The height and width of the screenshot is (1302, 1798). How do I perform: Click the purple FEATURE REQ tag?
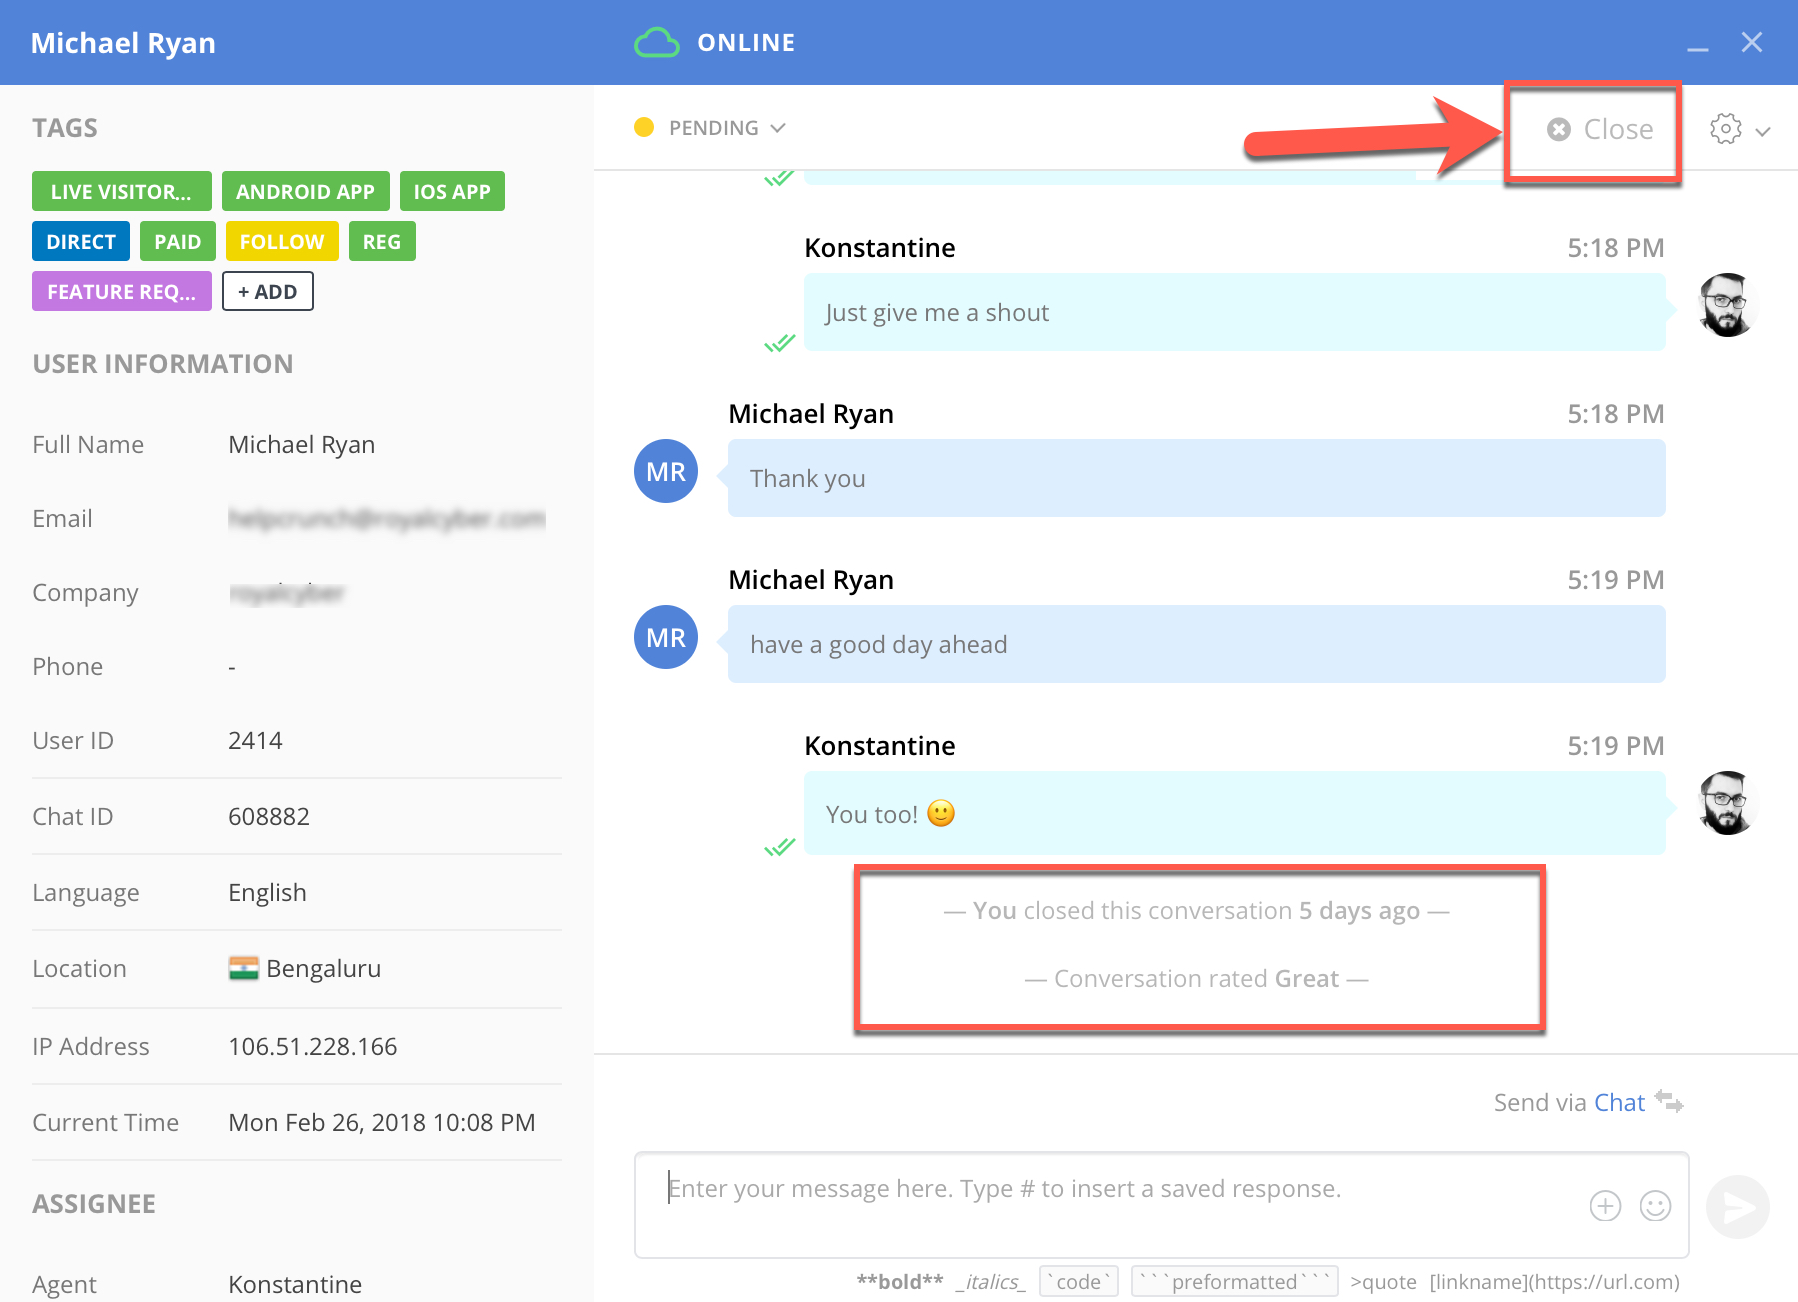click(122, 291)
